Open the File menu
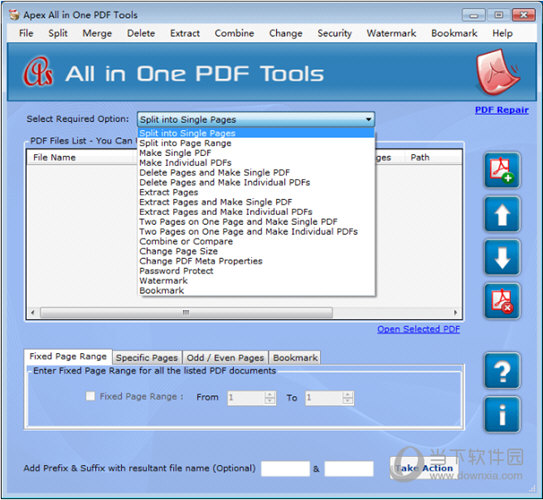This screenshot has width=543, height=500. click(26, 33)
